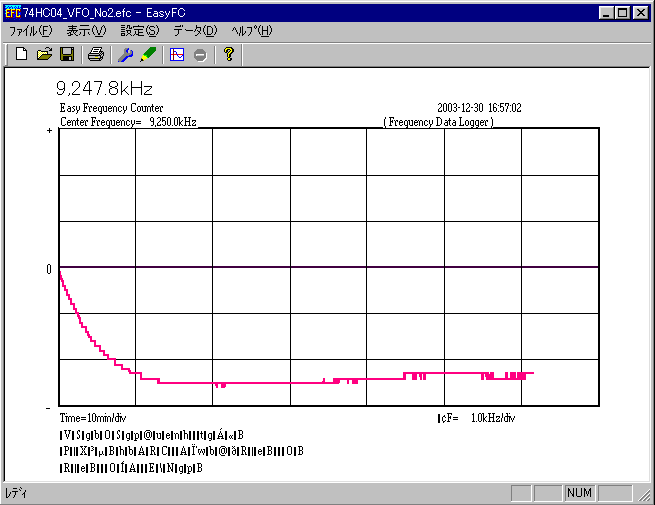
Task: Click the Easy Frequency Counter heading
Action: coord(112,108)
